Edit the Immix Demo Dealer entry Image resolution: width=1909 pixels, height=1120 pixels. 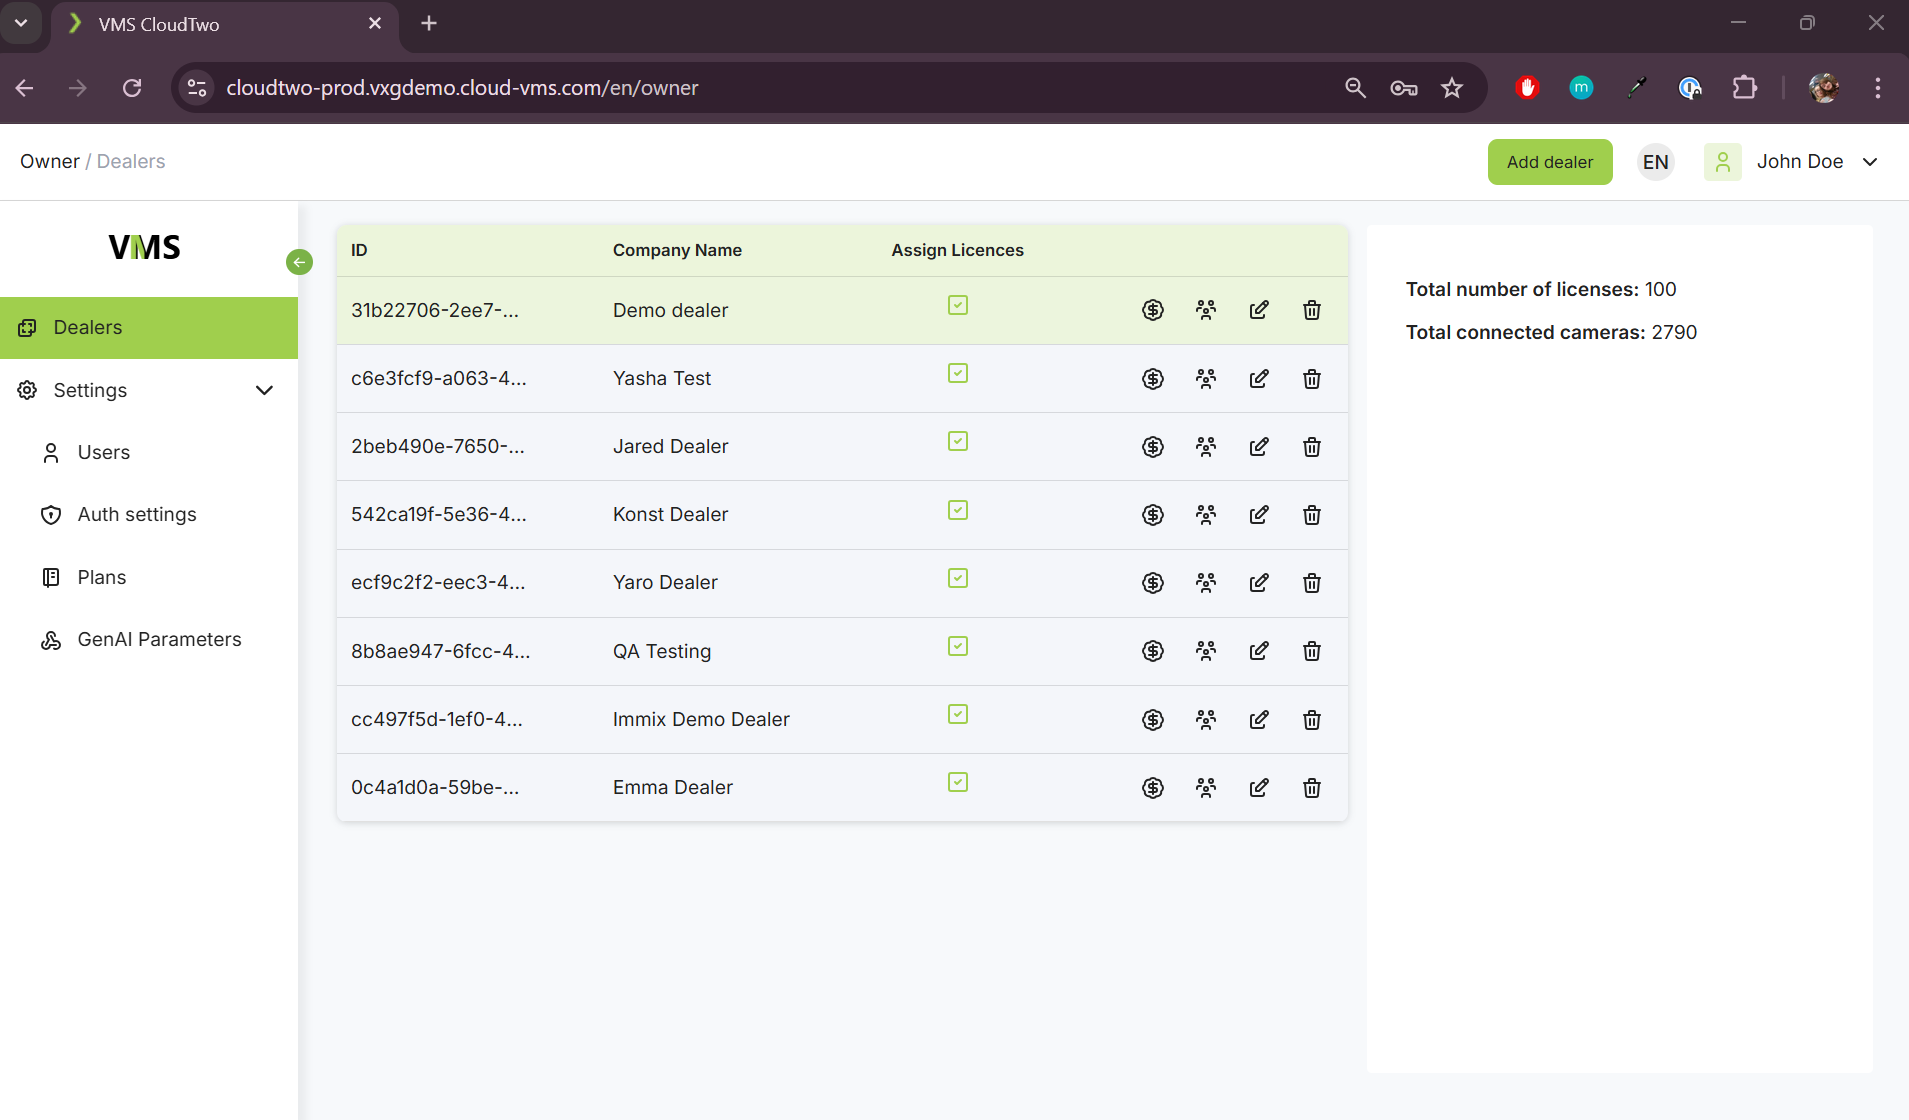pyautogui.click(x=1259, y=719)
